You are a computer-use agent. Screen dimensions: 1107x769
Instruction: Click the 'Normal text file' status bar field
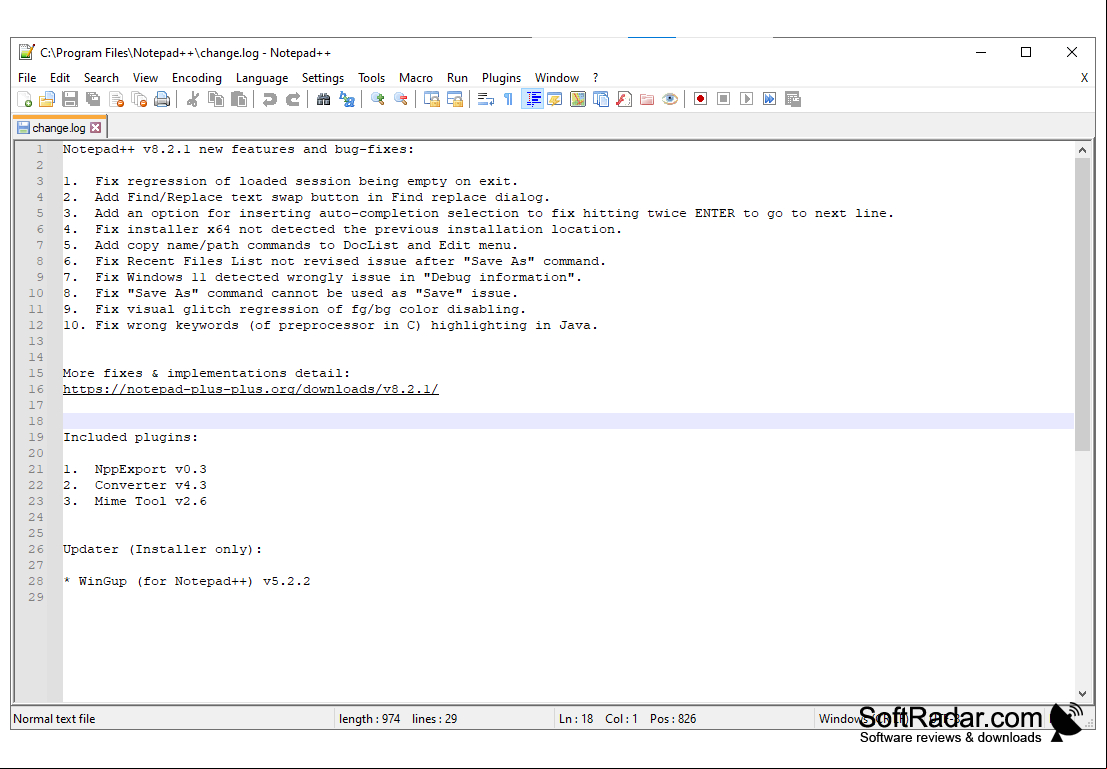click(54, 719)
